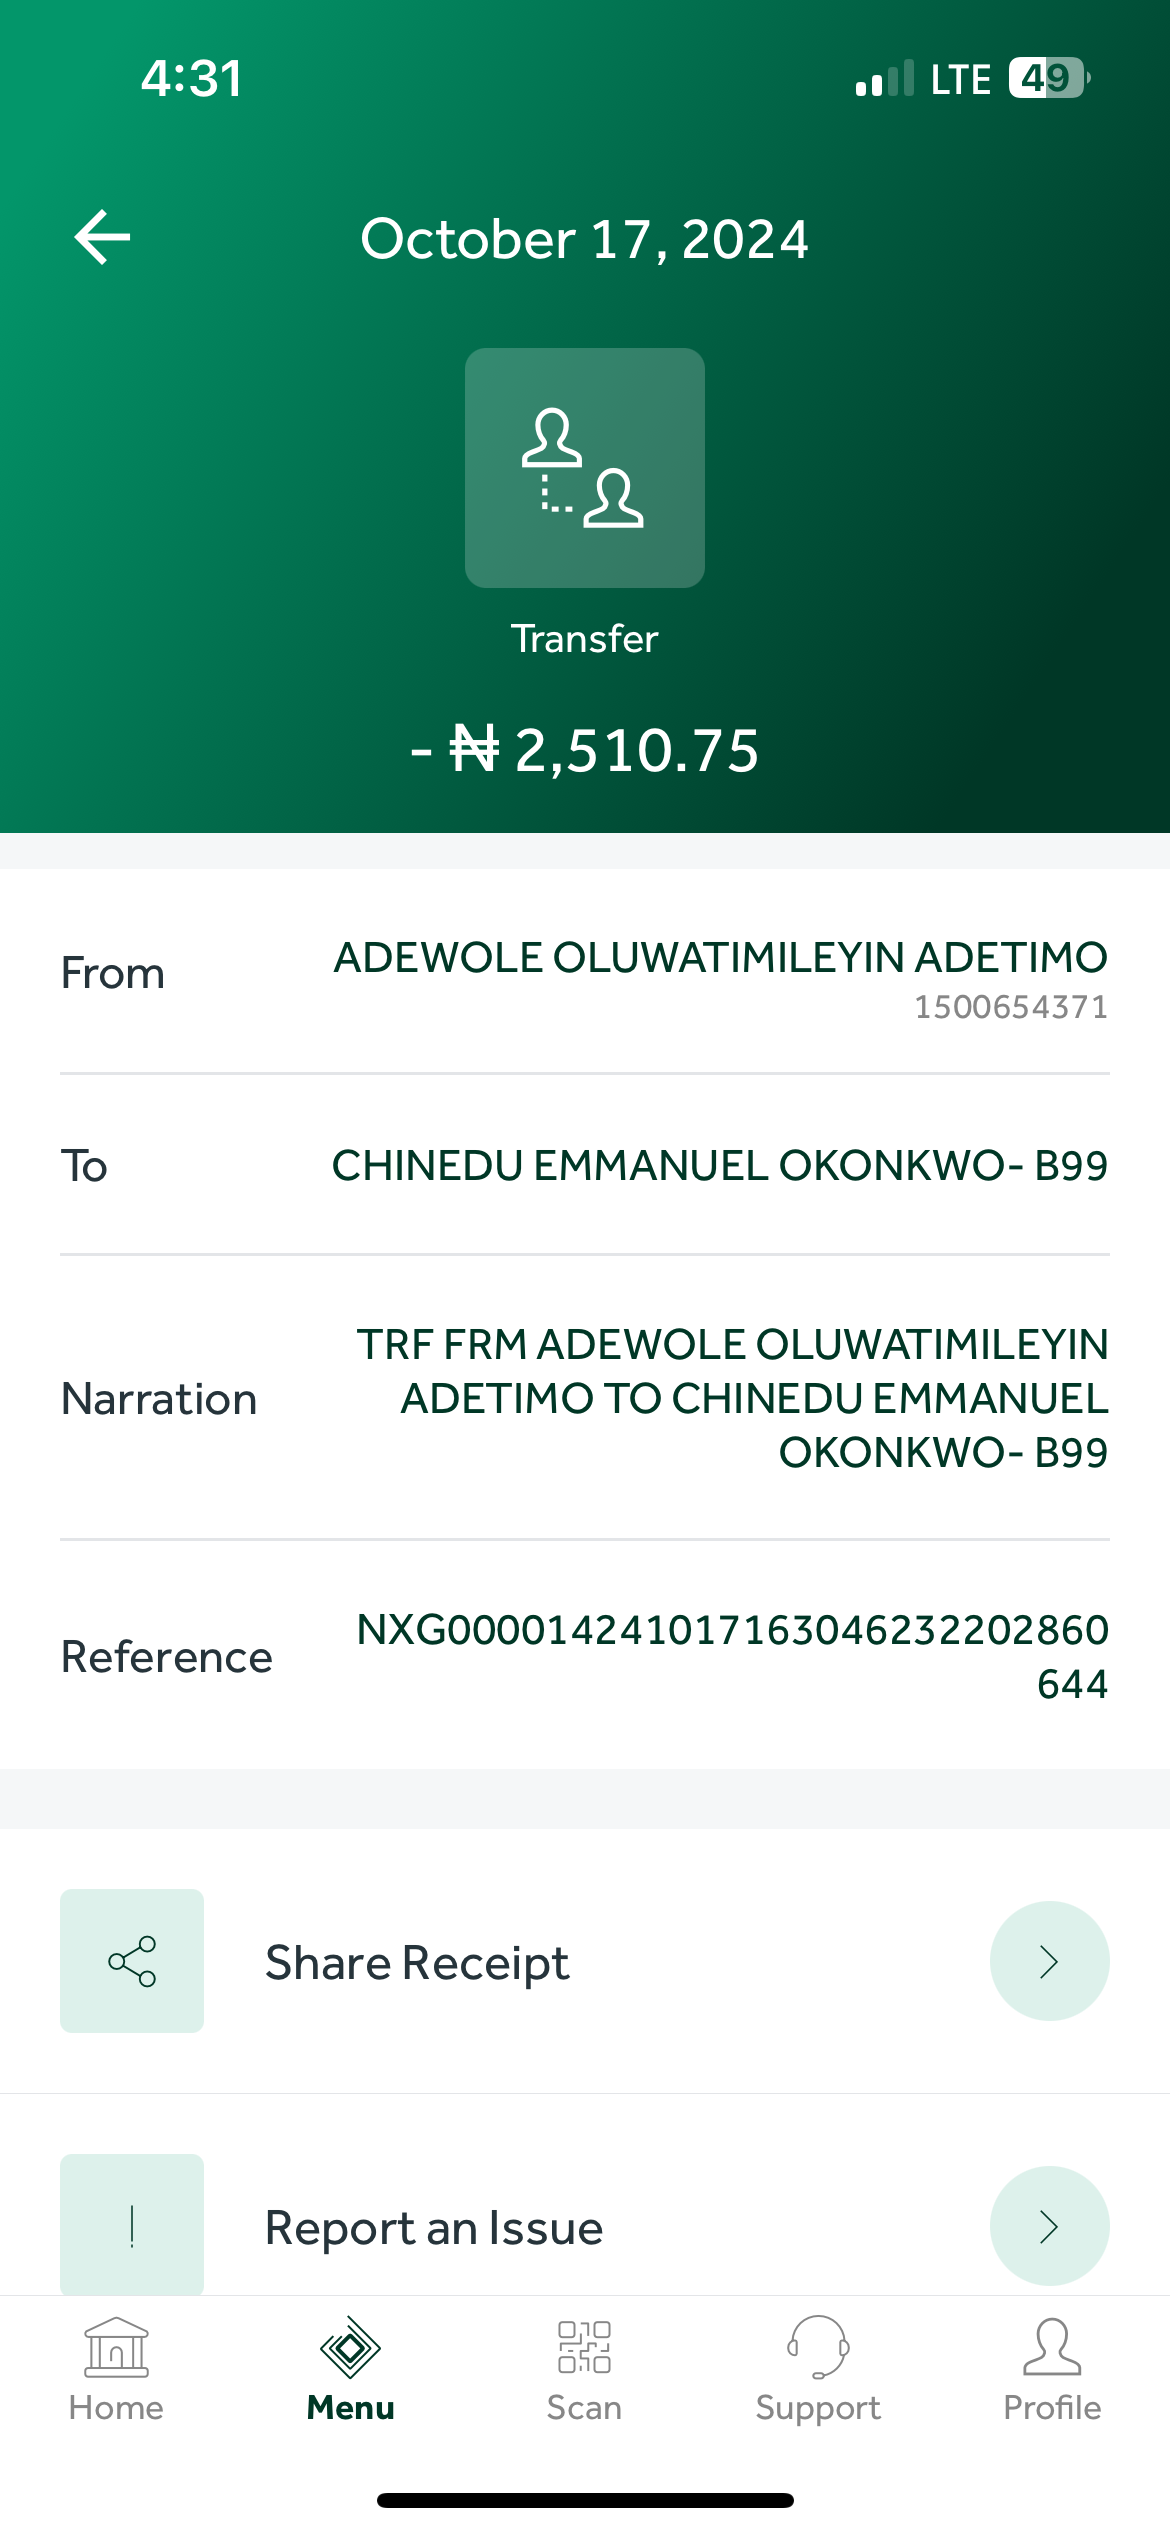Tap the battery indicator in status bar
The image size is (1170, 2532).
[x=1047, y=78]
